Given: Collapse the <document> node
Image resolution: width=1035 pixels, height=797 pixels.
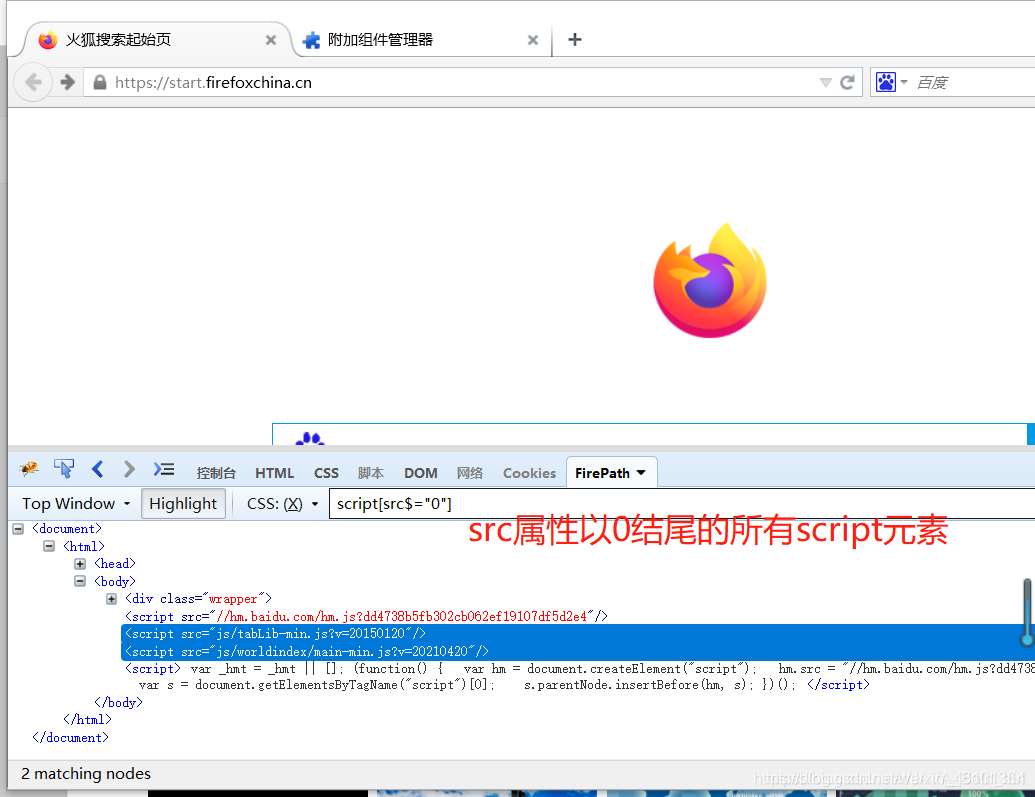Looking at the screenshot, I should tap(18, 529).
